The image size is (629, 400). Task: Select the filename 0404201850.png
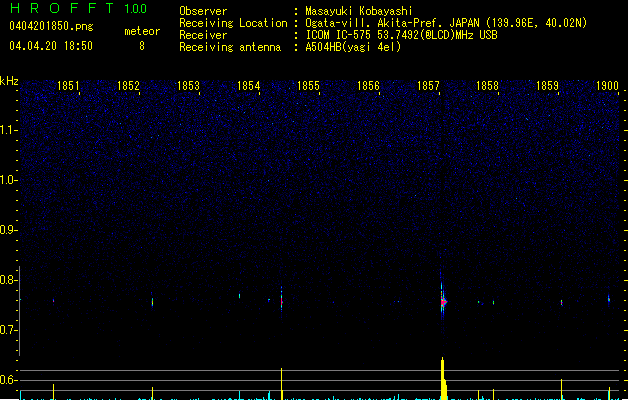coord(51,26)
